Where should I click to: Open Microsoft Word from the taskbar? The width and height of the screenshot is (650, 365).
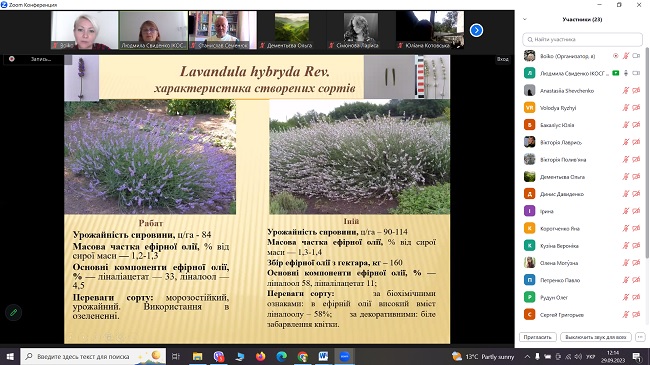[x=323, y=356]
